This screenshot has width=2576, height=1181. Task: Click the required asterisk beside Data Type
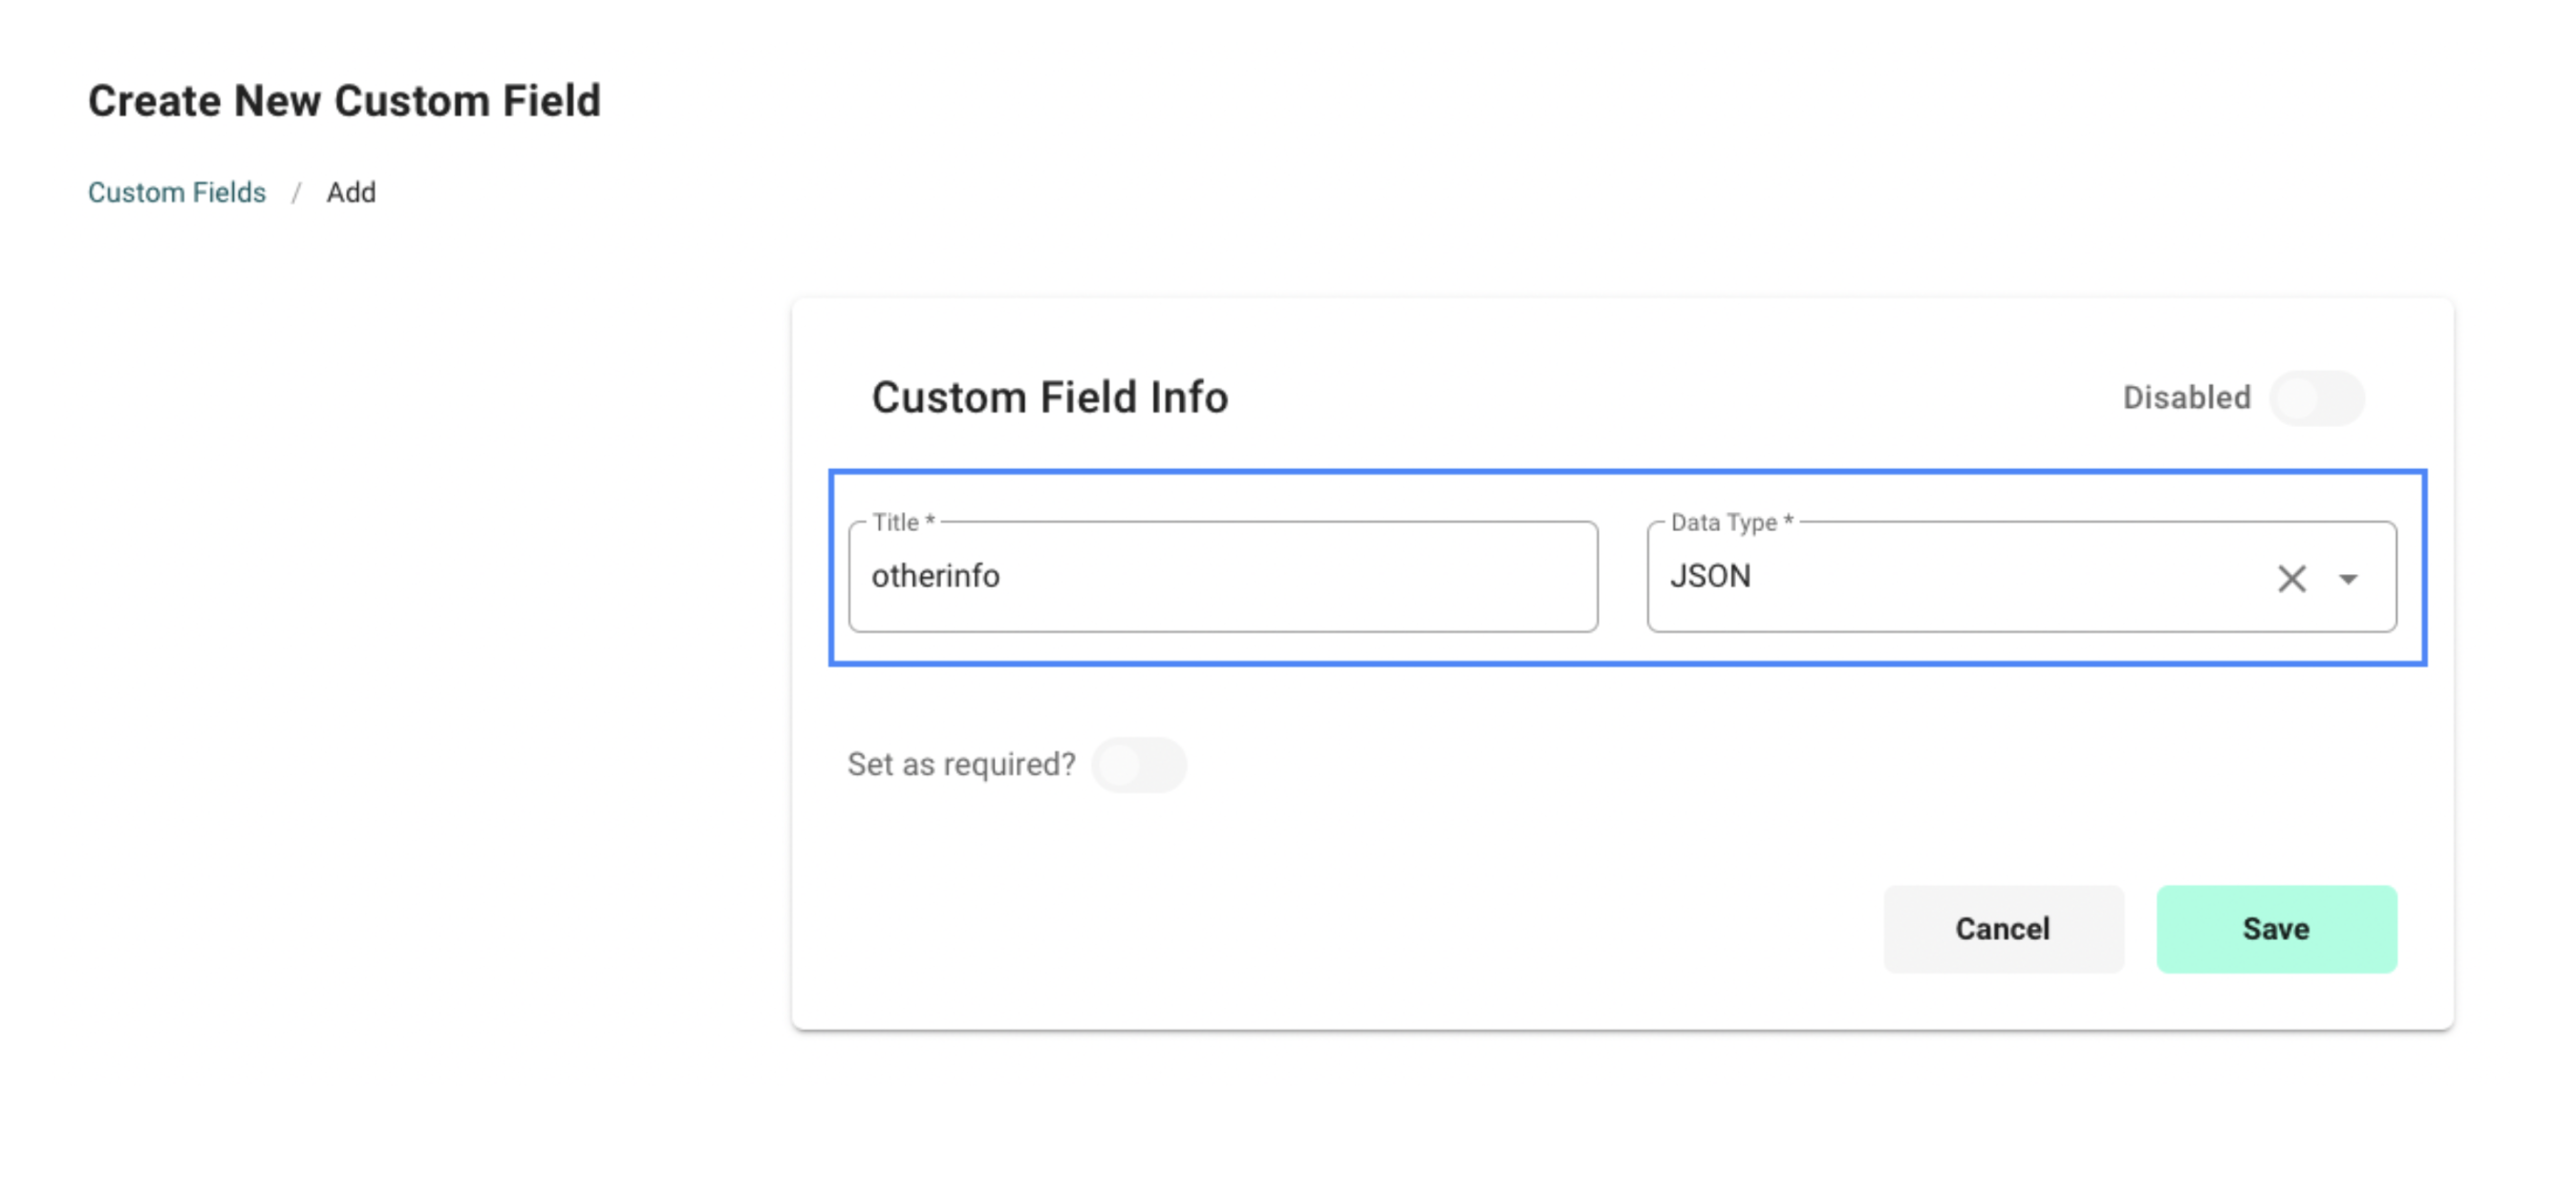pyautogui.click(x=1789, y=521)
